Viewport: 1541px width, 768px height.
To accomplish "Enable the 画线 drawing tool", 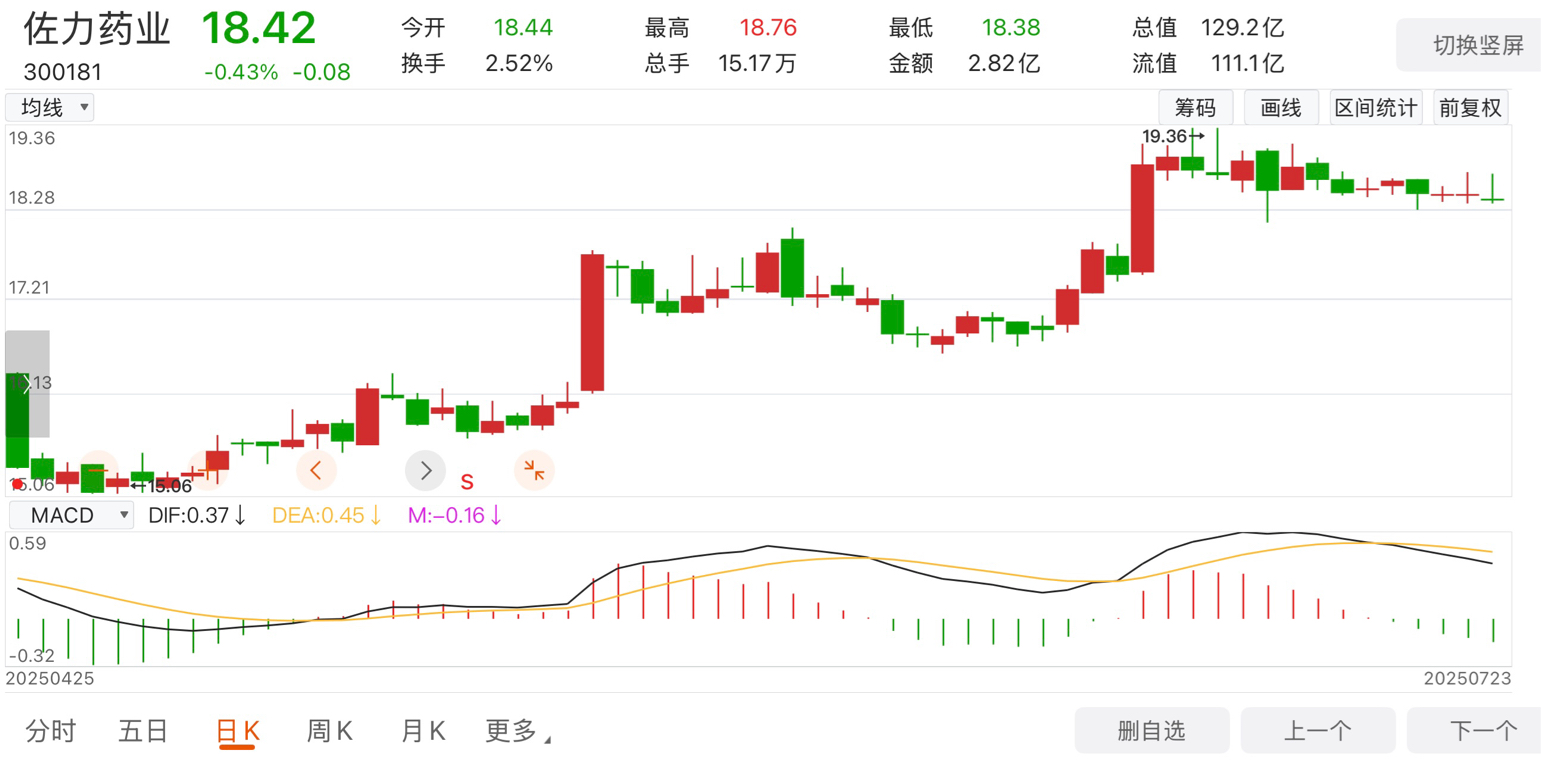I will (1281, 108).
